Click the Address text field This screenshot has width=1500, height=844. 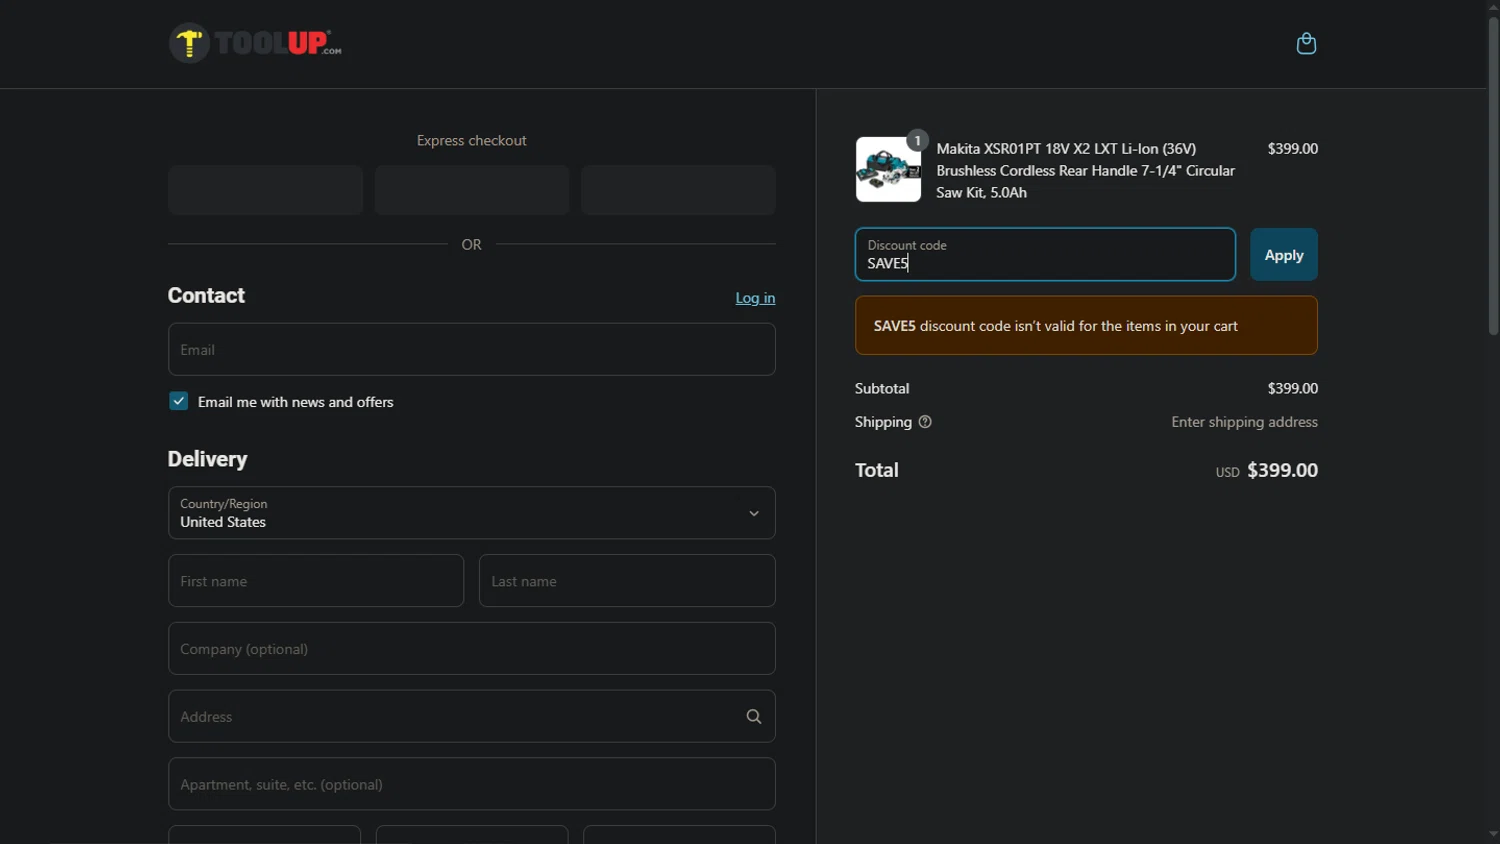point(450,717)
